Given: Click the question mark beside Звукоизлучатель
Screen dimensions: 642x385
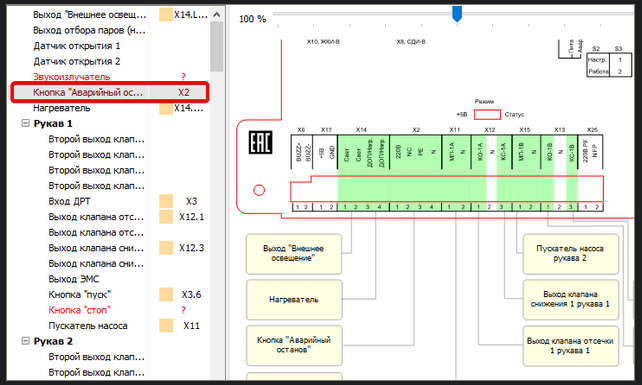Looking at the screenshot, I should click(x=183, y=77).
